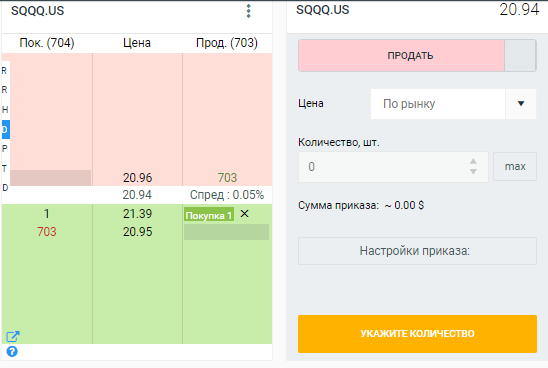Decrease quantity with the down arrow
Screen dimensions: 548x368
[473, 171]
